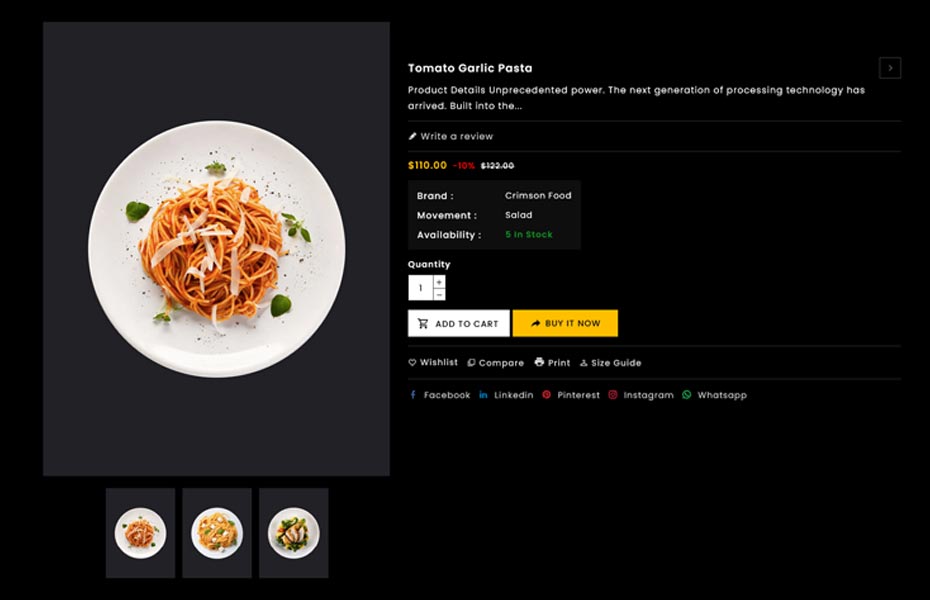Select the third chicken dish thumbnail
The image size is (930, 600).
294,533
